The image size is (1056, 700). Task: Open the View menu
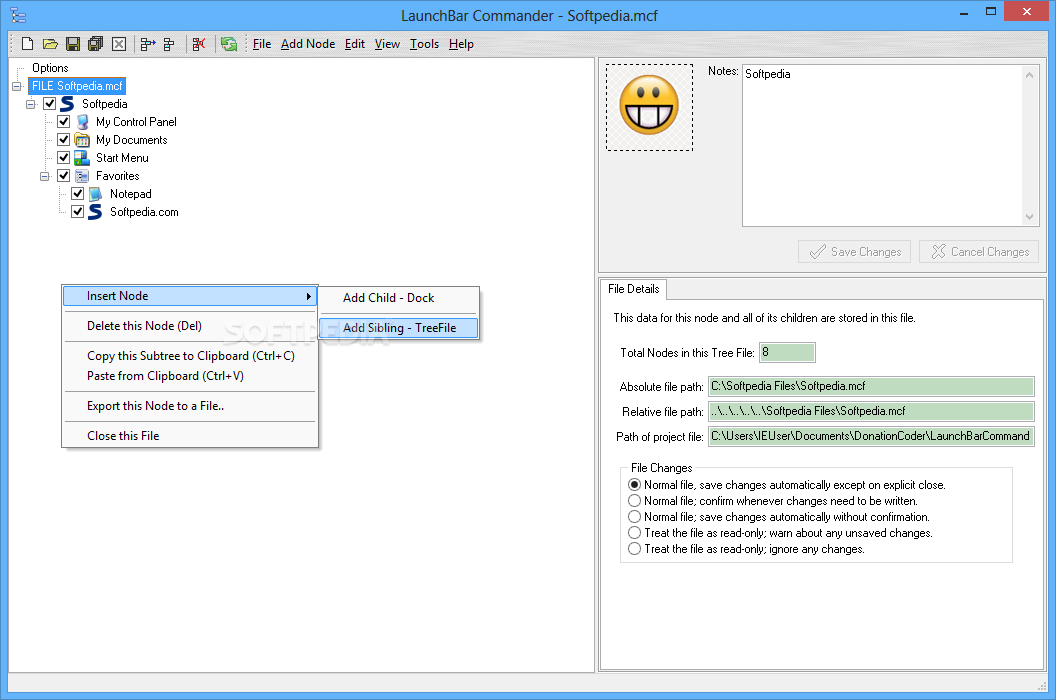tap(387, 44)
